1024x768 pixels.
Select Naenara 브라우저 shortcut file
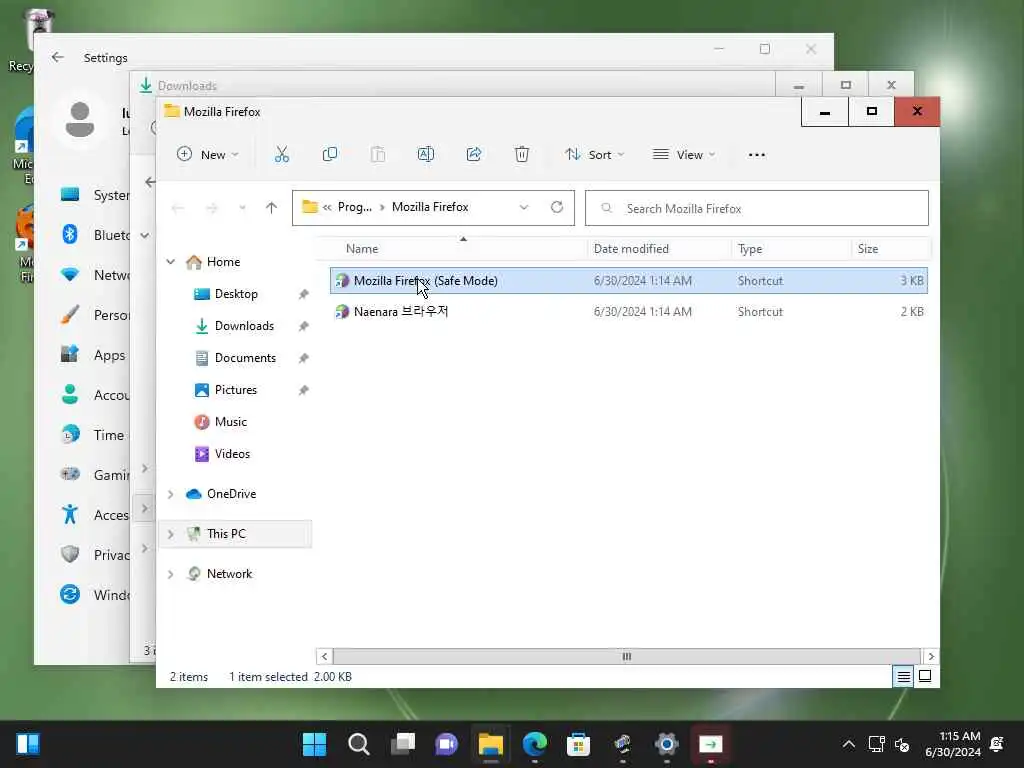(x=628, y=312)
